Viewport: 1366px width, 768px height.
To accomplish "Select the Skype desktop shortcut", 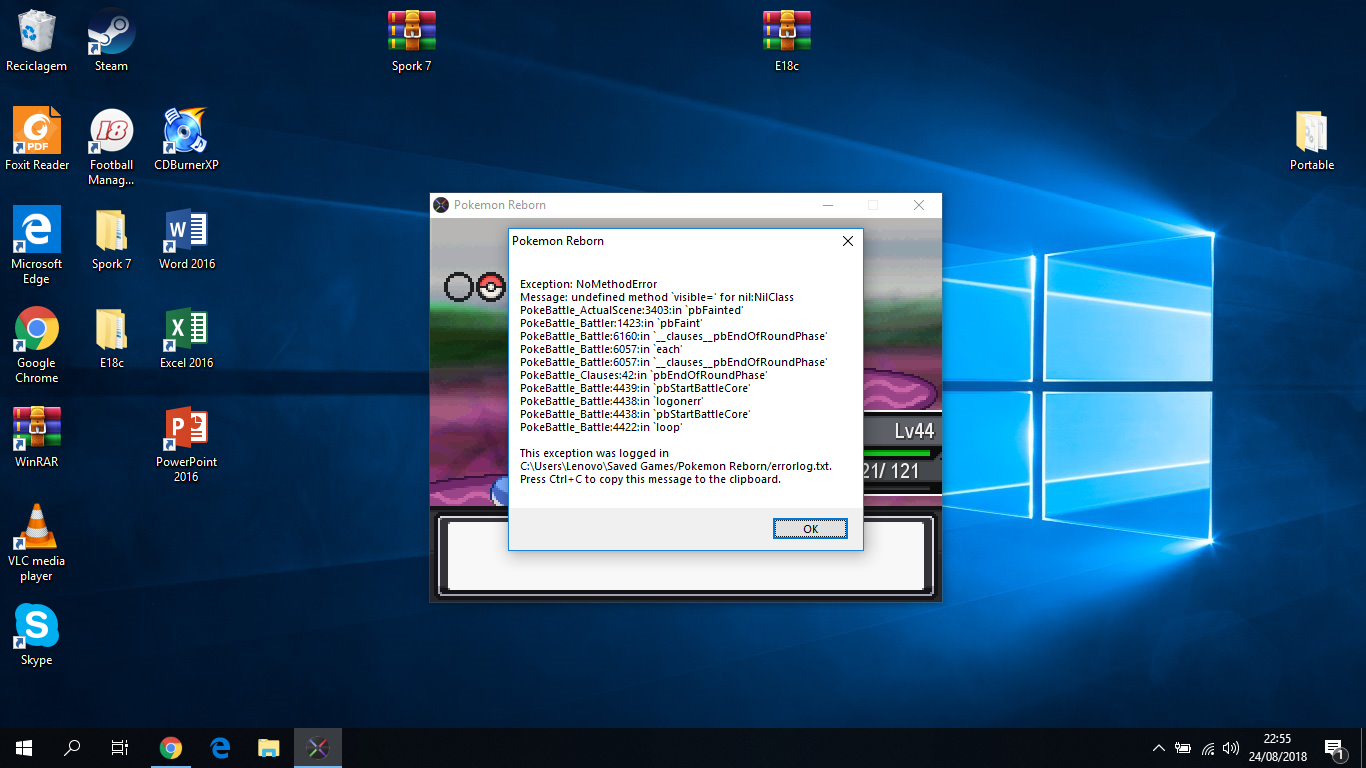I will (x=37, y=627).
